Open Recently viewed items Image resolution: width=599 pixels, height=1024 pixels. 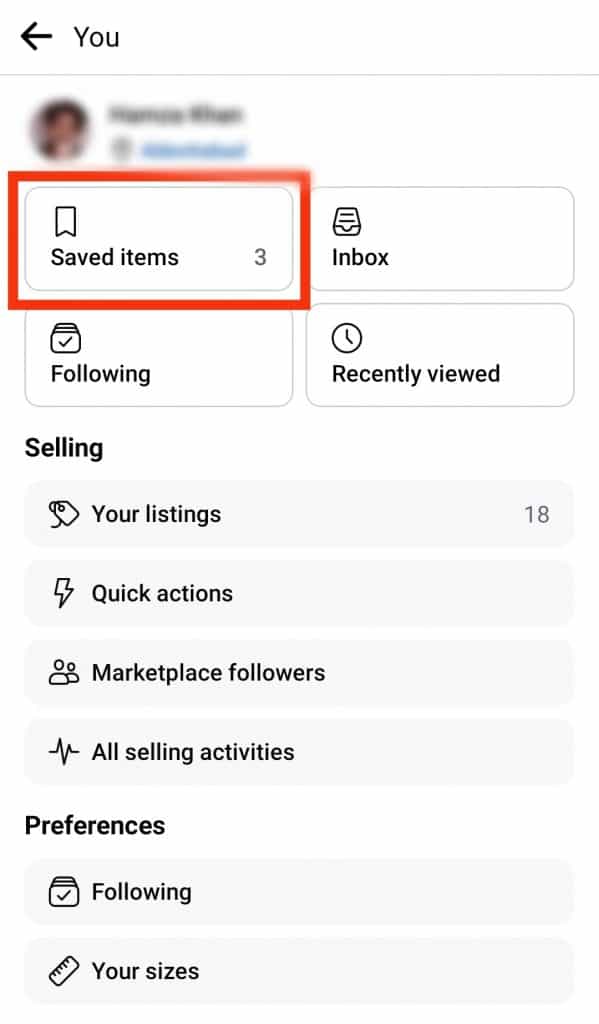pyautogui.click(x=440, y=355)
